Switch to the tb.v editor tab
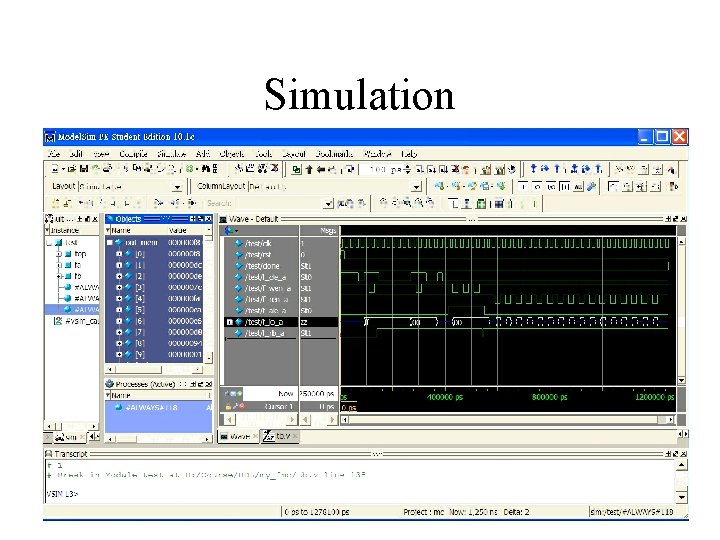720x540 pixels. coord(279,436)
